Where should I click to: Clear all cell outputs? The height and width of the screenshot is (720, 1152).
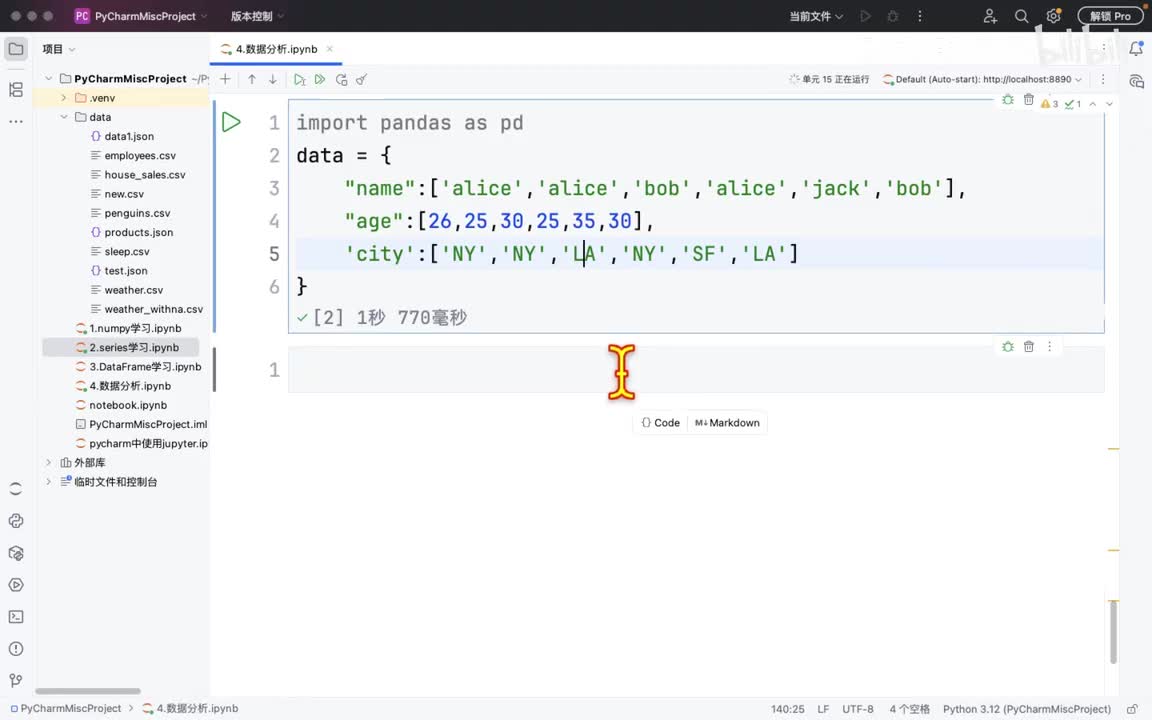tap(361, 79)
